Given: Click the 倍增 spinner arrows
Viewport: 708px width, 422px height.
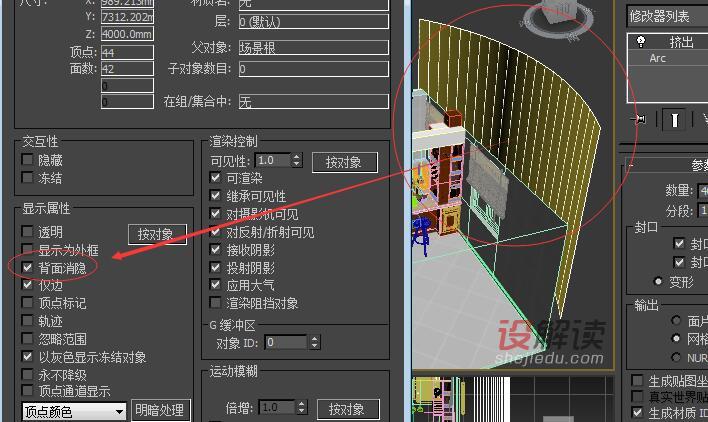Looking at the screenshot, I should pyautogui.click(x=302, y=408).
